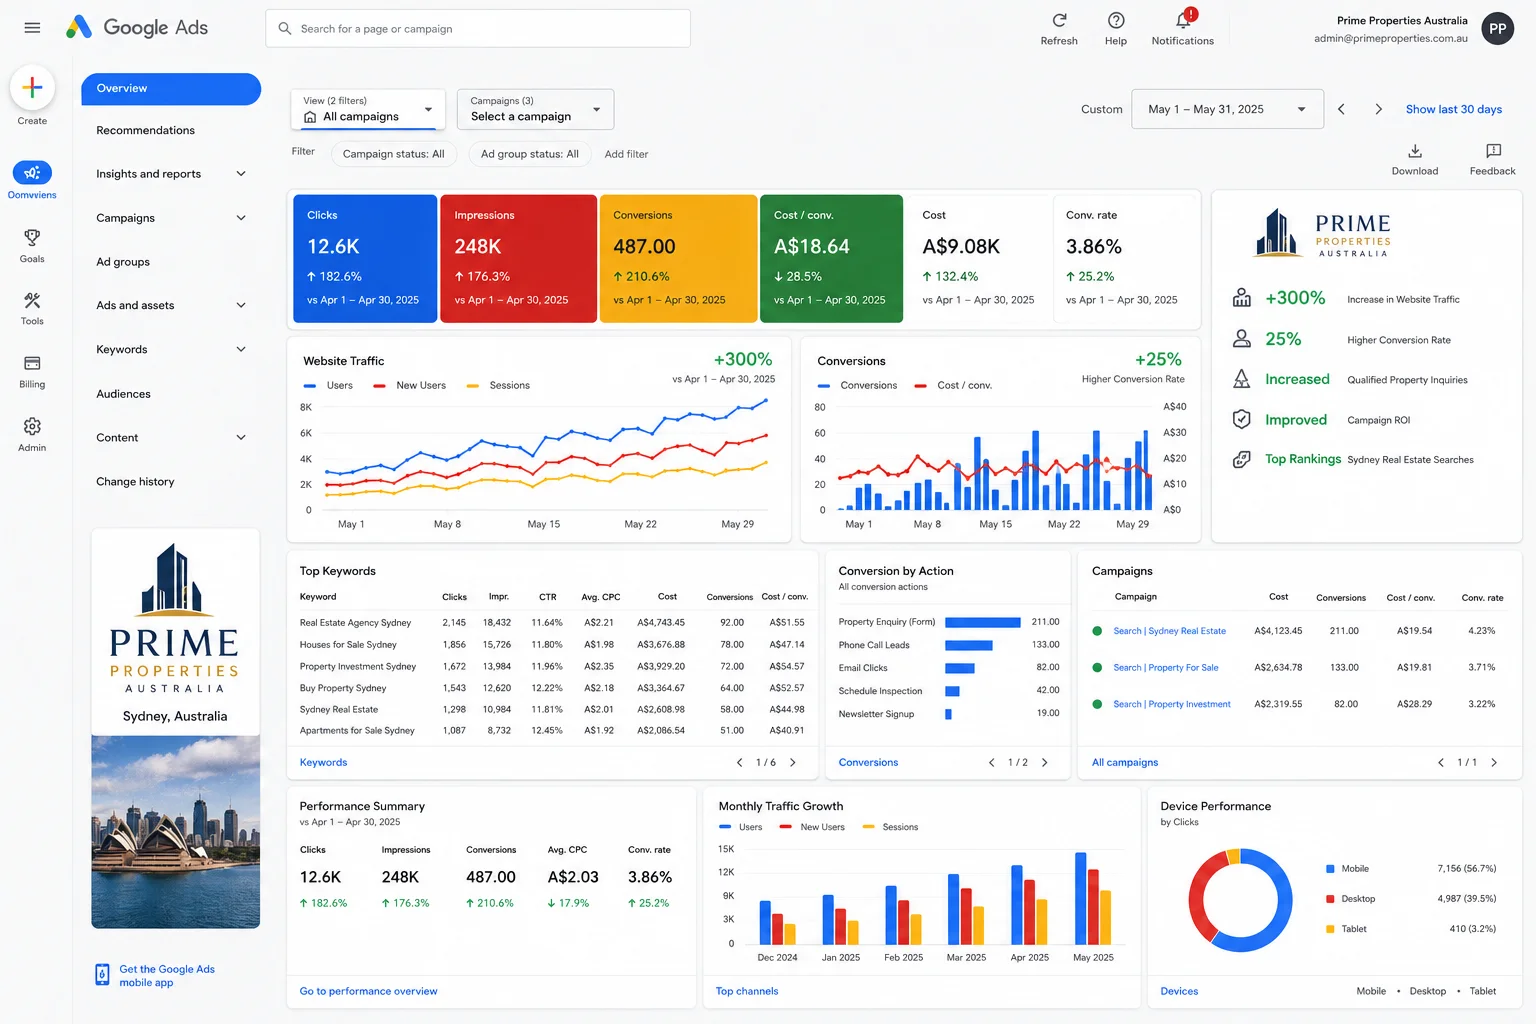This screenshot has width=1536, height=1024.
Task: Open the View All campaigns dropdown
Action: point(368,109)
